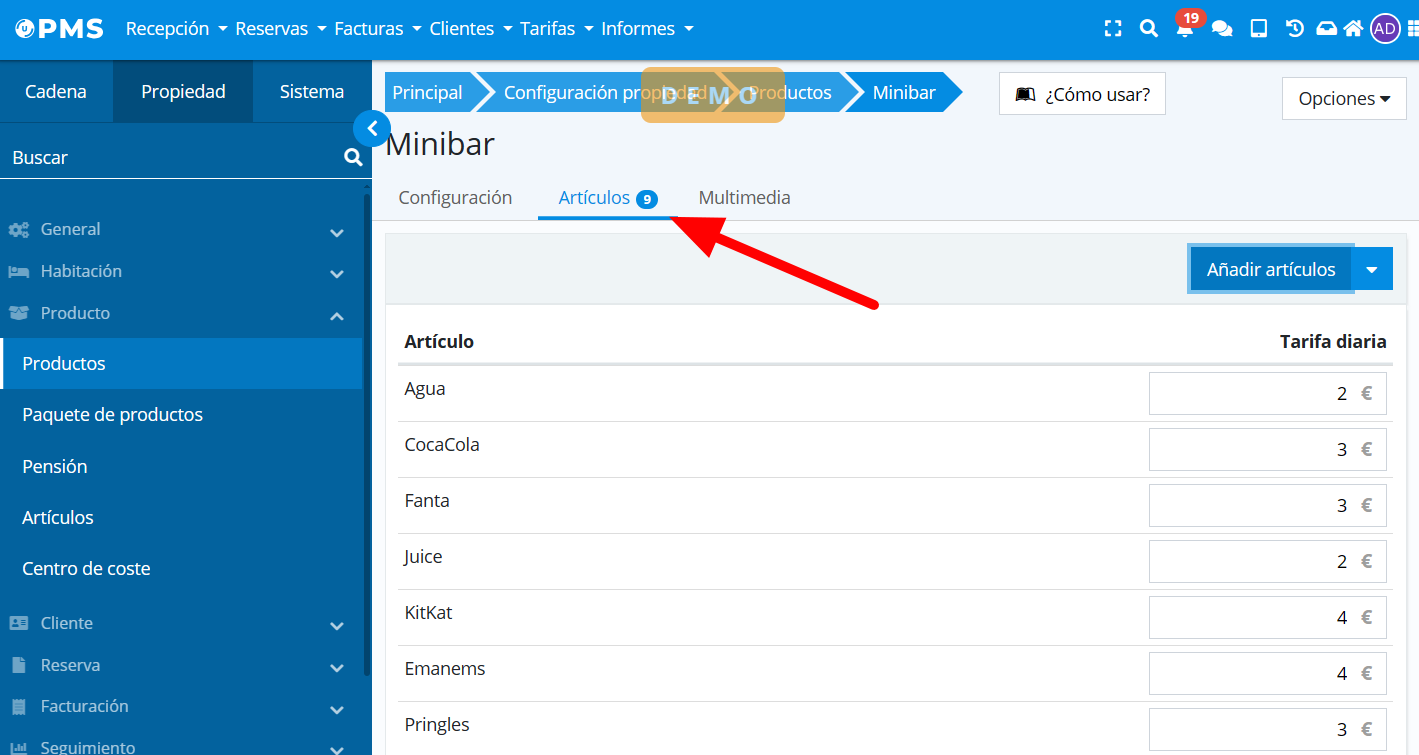Edit the Pringles daily rate field
The width and height of the screenshot is (1419, 755).
pyautogui.click(x=1267, y=730)
